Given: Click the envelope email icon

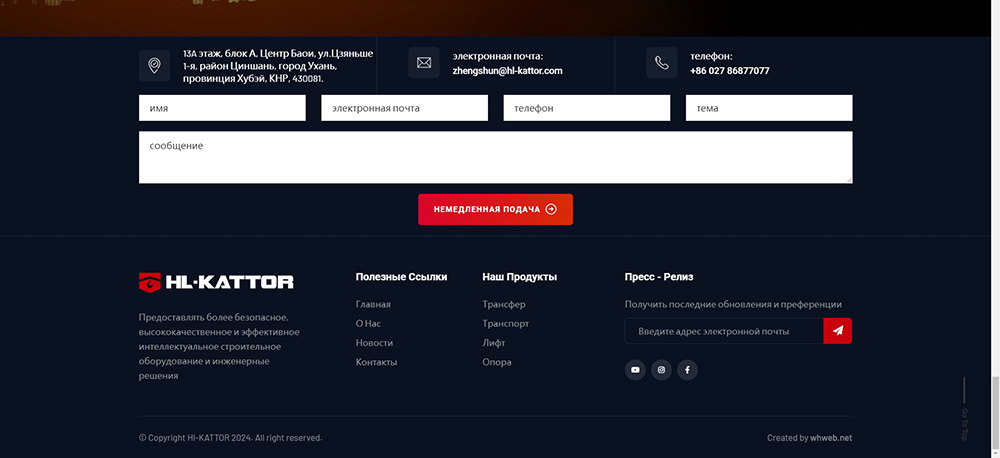Looking at the screenshot, I should [x=423, y=63].
